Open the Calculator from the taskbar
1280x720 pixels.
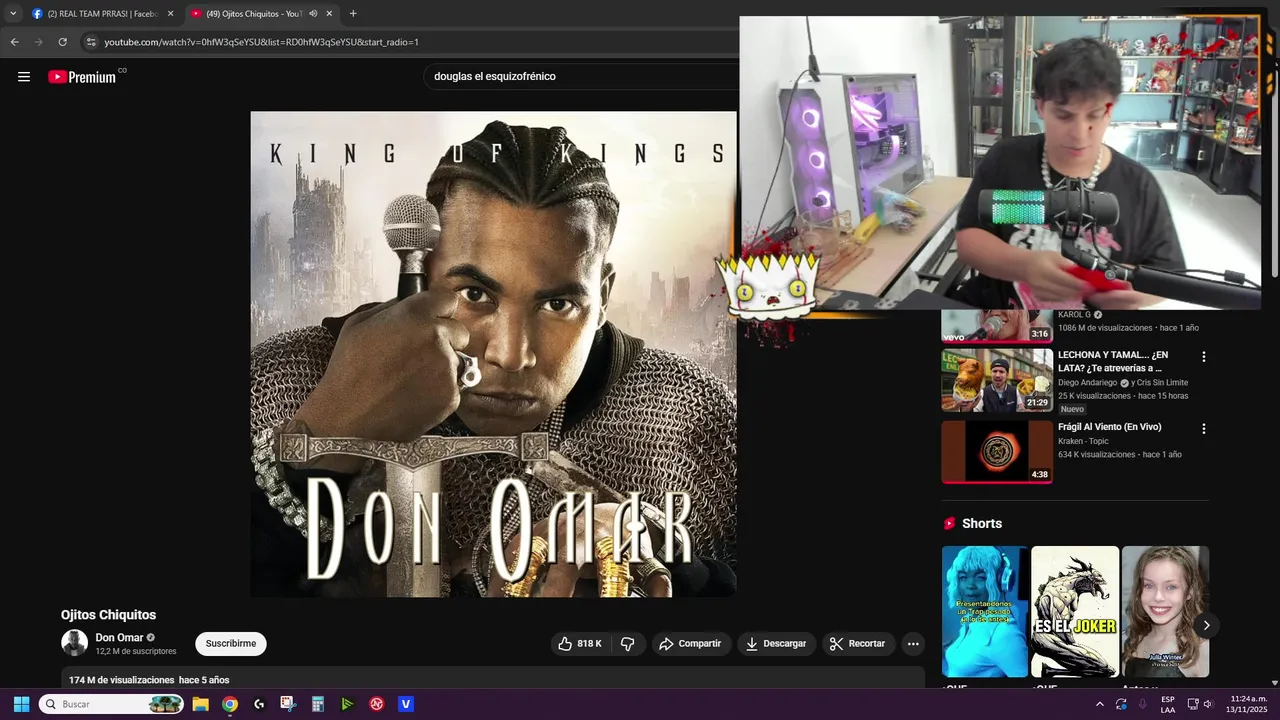pyautogui.click(x=318, y=704)
